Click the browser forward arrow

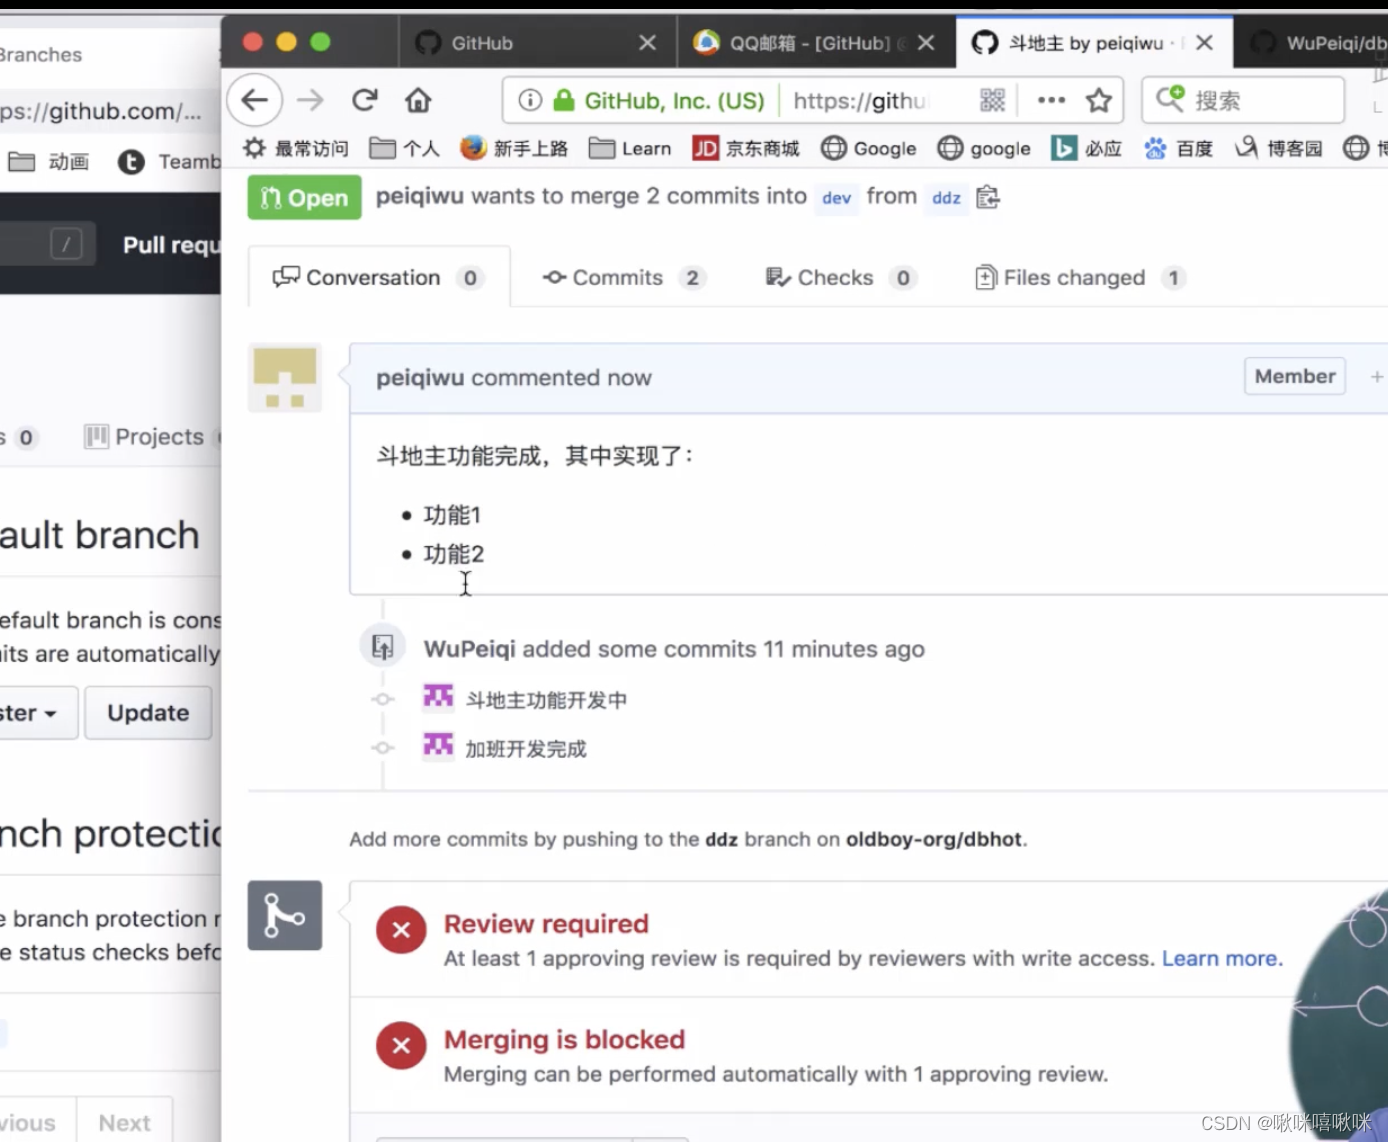click(311, 100)
